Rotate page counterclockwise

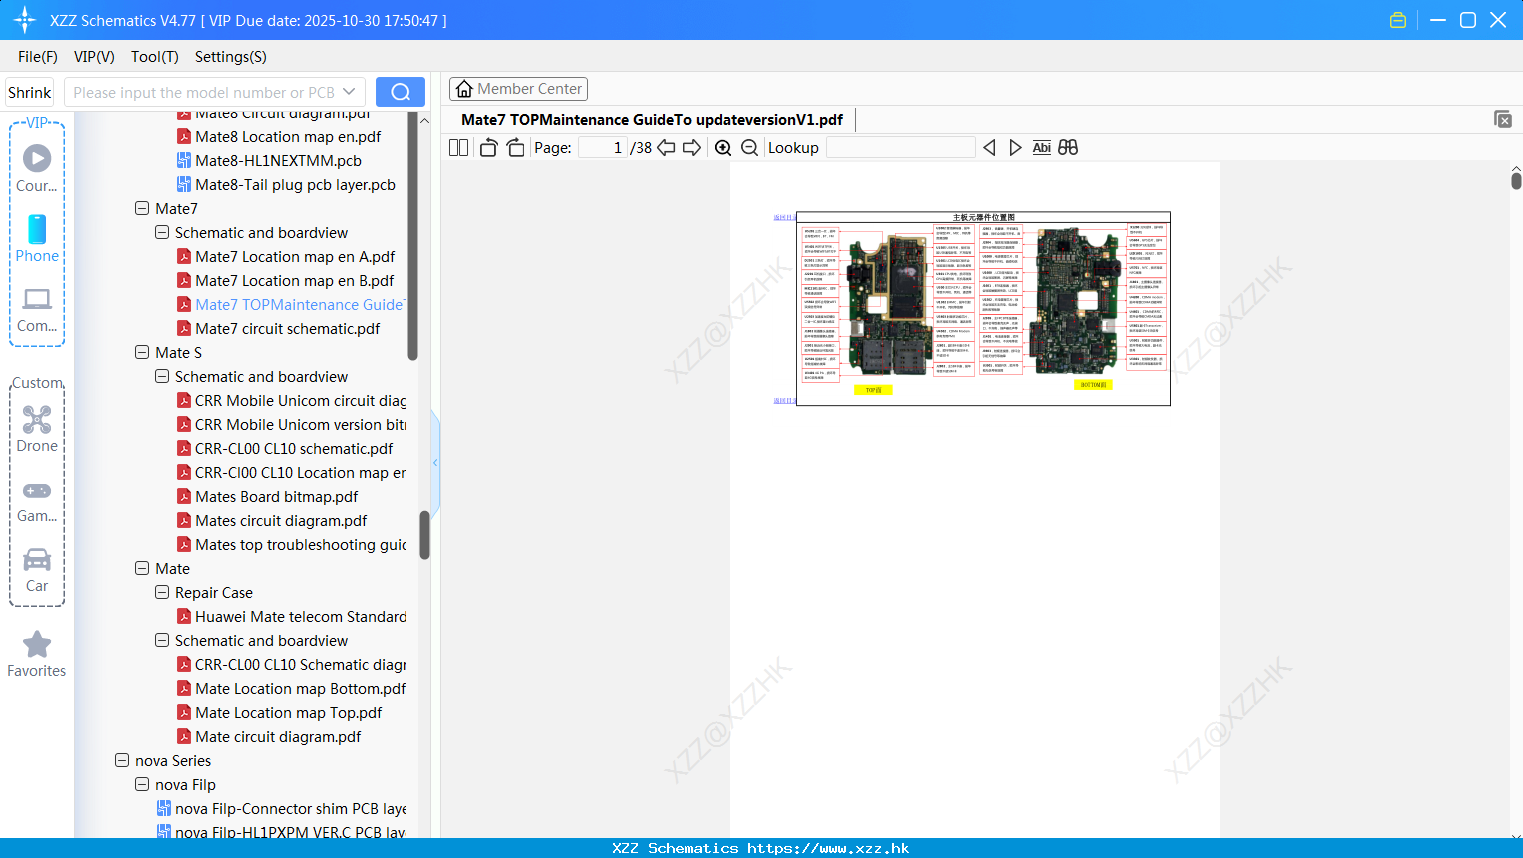coord(489,148)
